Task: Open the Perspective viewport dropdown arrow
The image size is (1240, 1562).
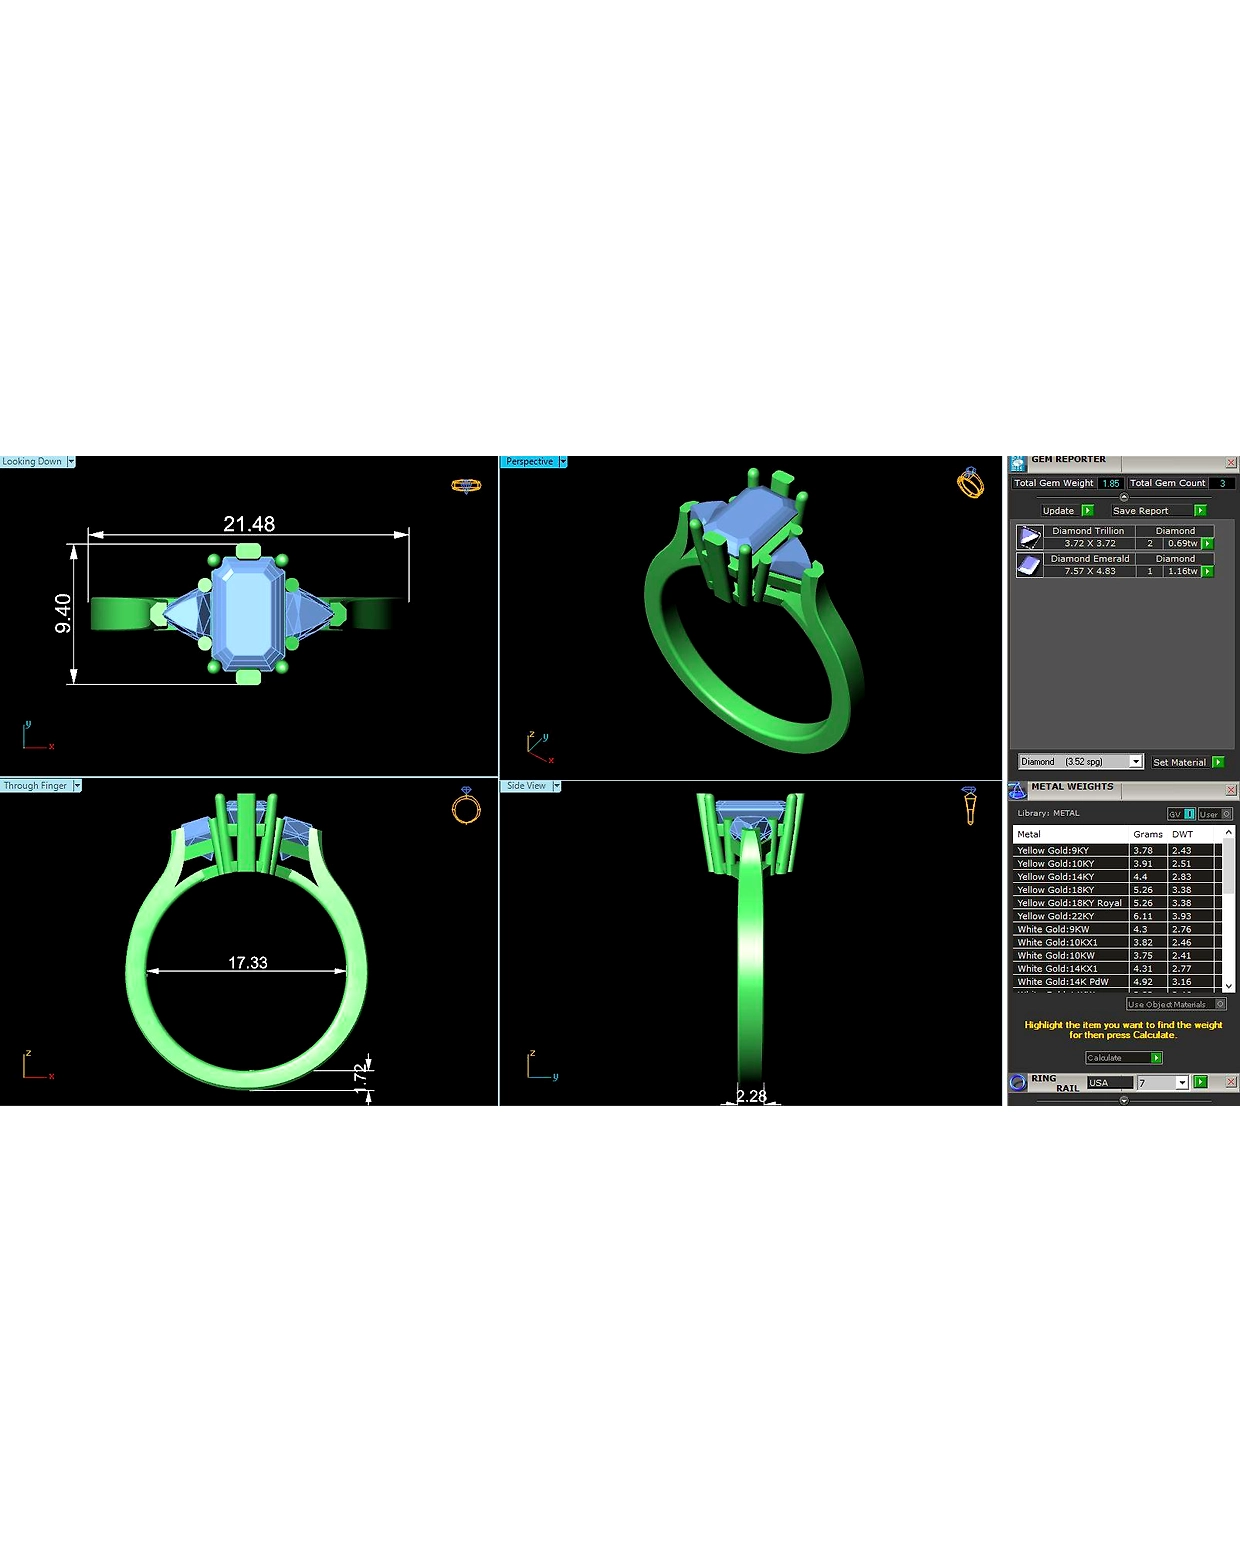Action: coord(563,462)
